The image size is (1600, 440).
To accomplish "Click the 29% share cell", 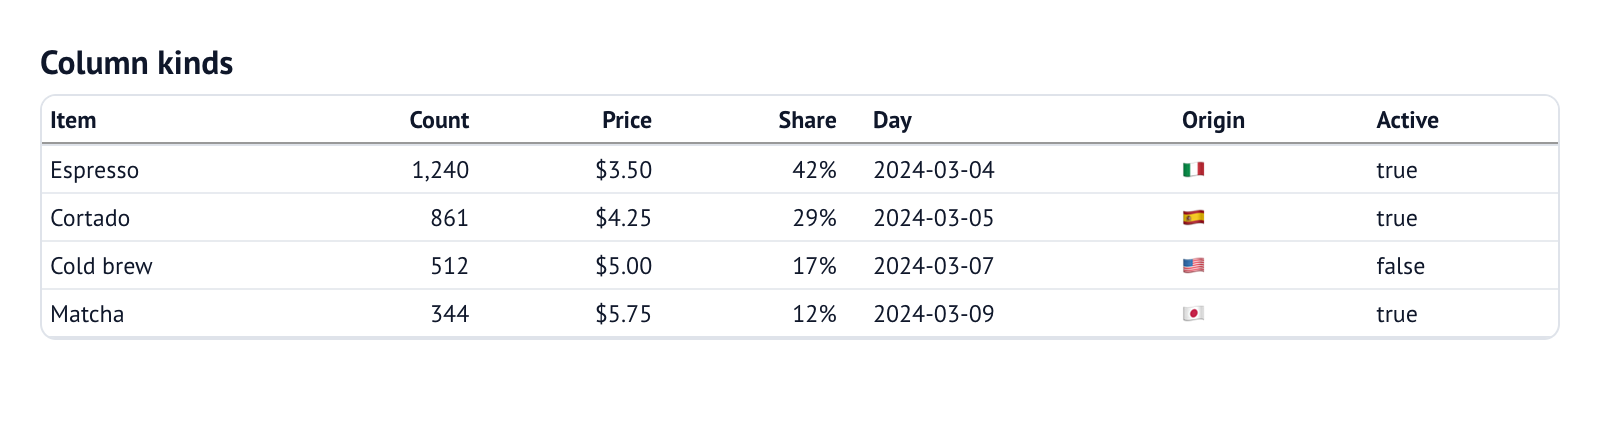I will (814, 218).
